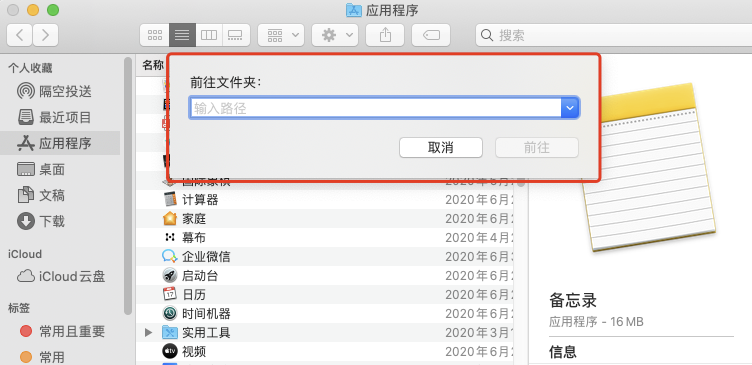Viewport: 752px width, 365px height.
Task: Select the 视频 app icon
Action: tap(170, 352)
